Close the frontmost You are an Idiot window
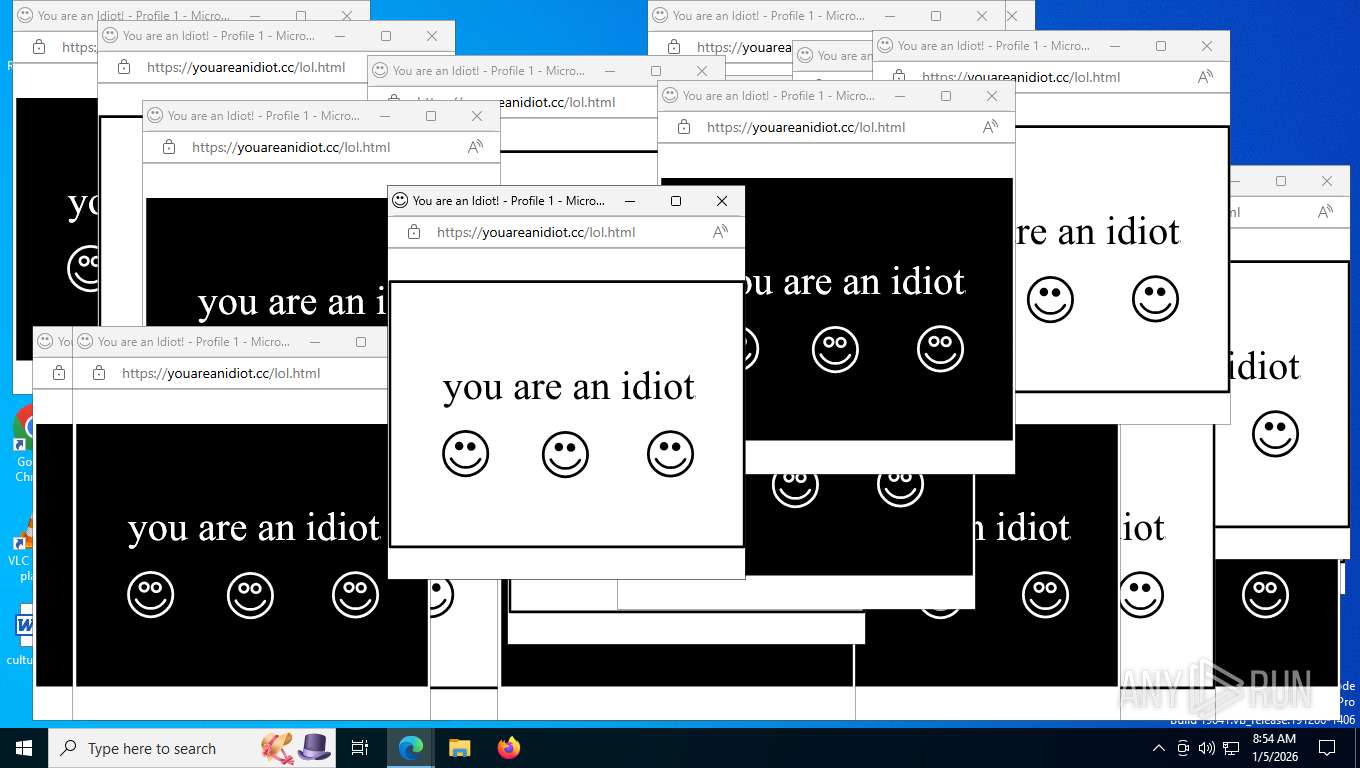Viewport: 1360px width, 768px height. tap(722, 201)
